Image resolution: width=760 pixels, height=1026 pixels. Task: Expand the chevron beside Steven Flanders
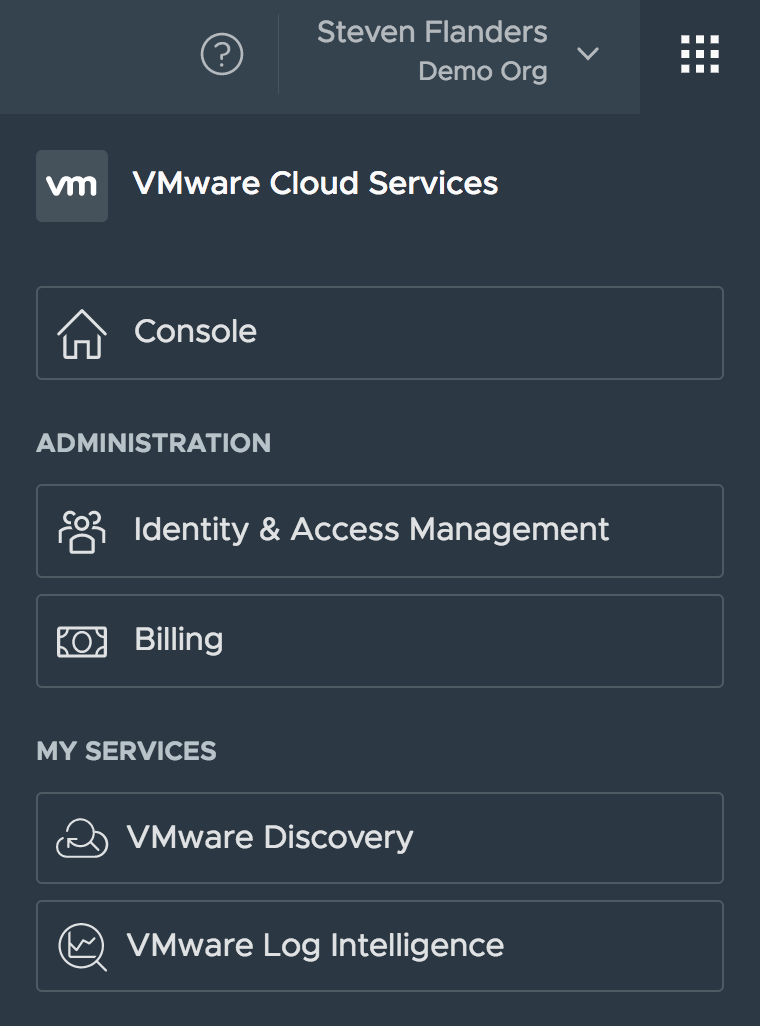pyautogui.click(x=588, y=54)
